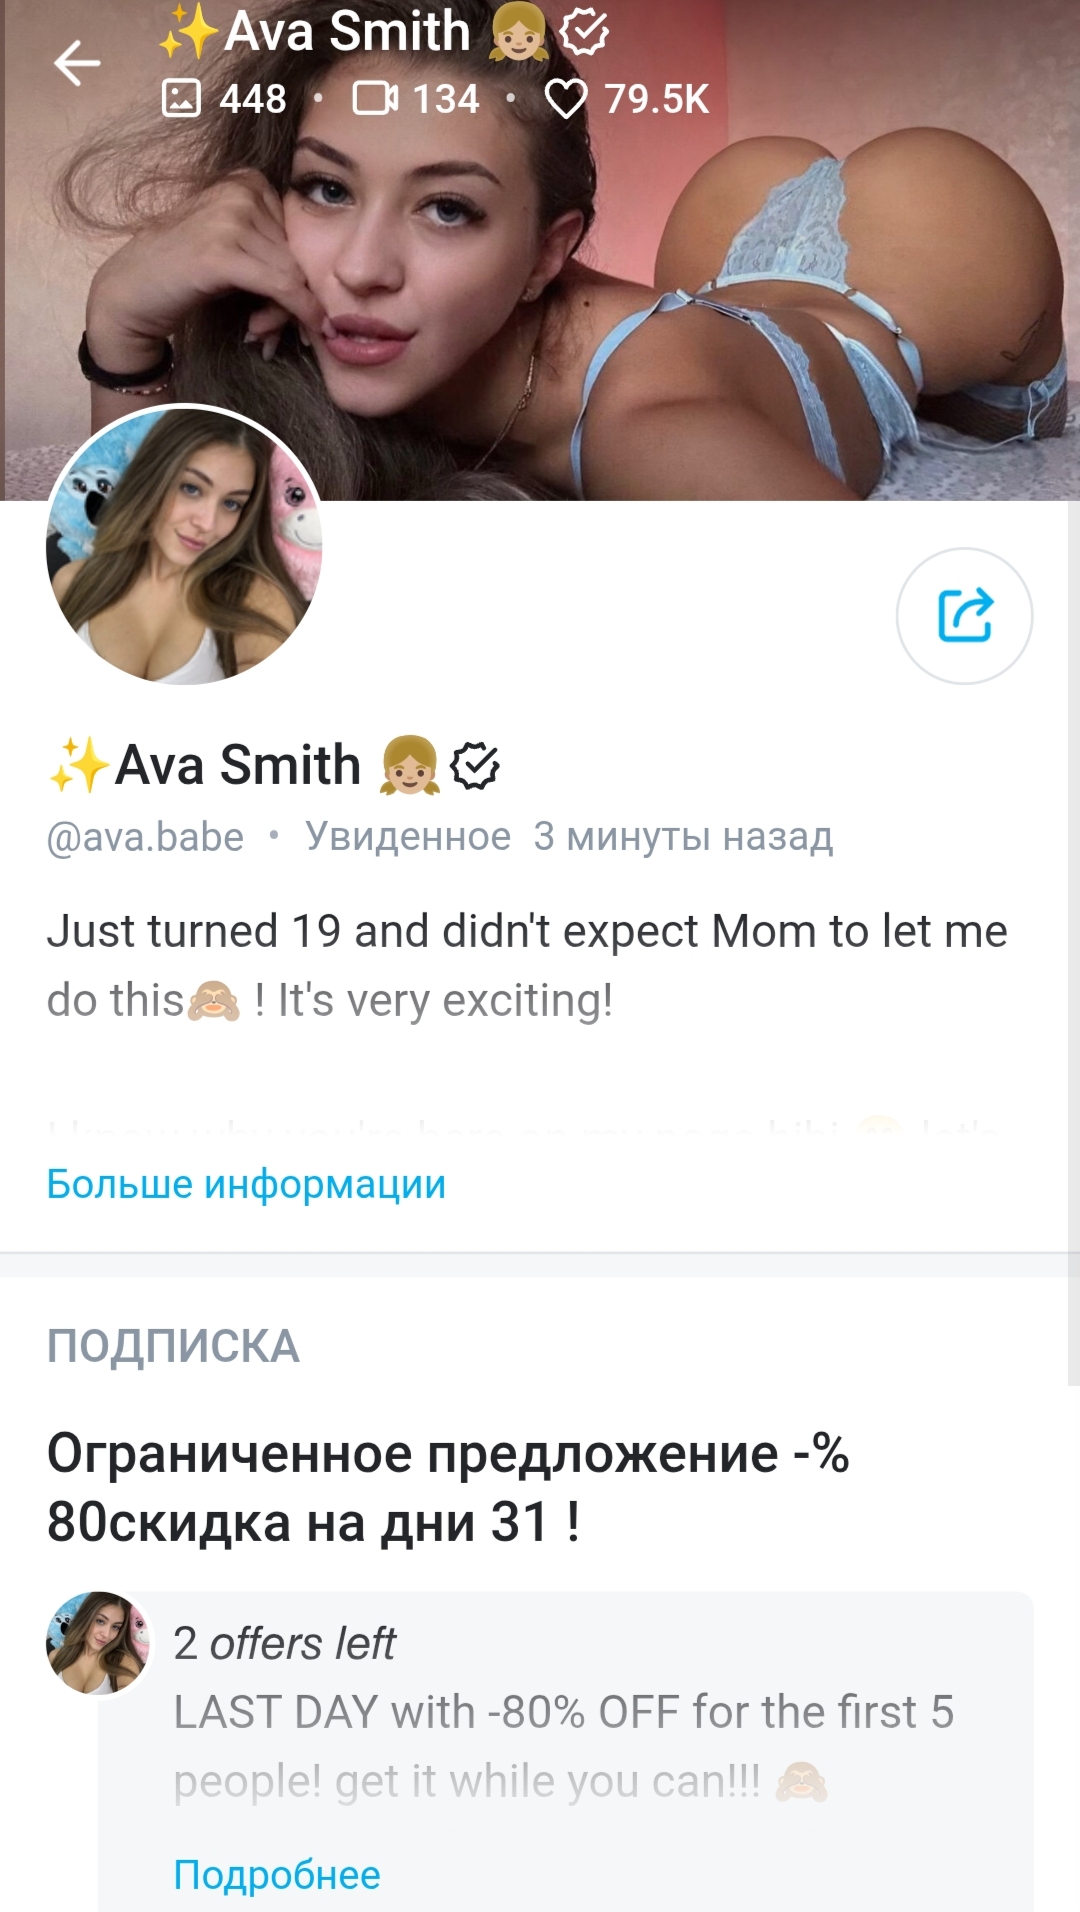Tap the limited offer headline with 80% discount
Image resolution: width=1080 pixels, height=1912 pixels.
448,1487
